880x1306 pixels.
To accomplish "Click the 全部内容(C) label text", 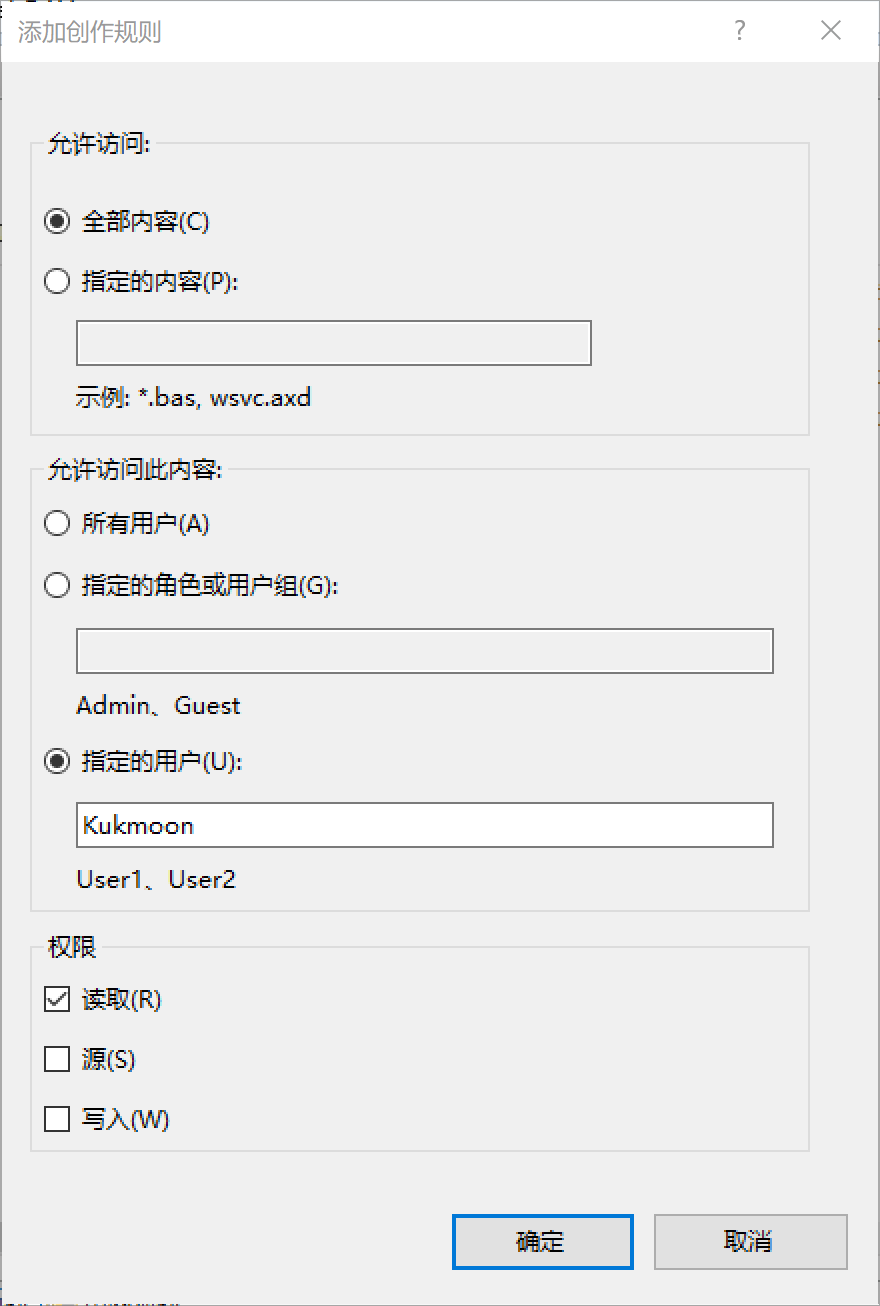I will pos(145,222).
